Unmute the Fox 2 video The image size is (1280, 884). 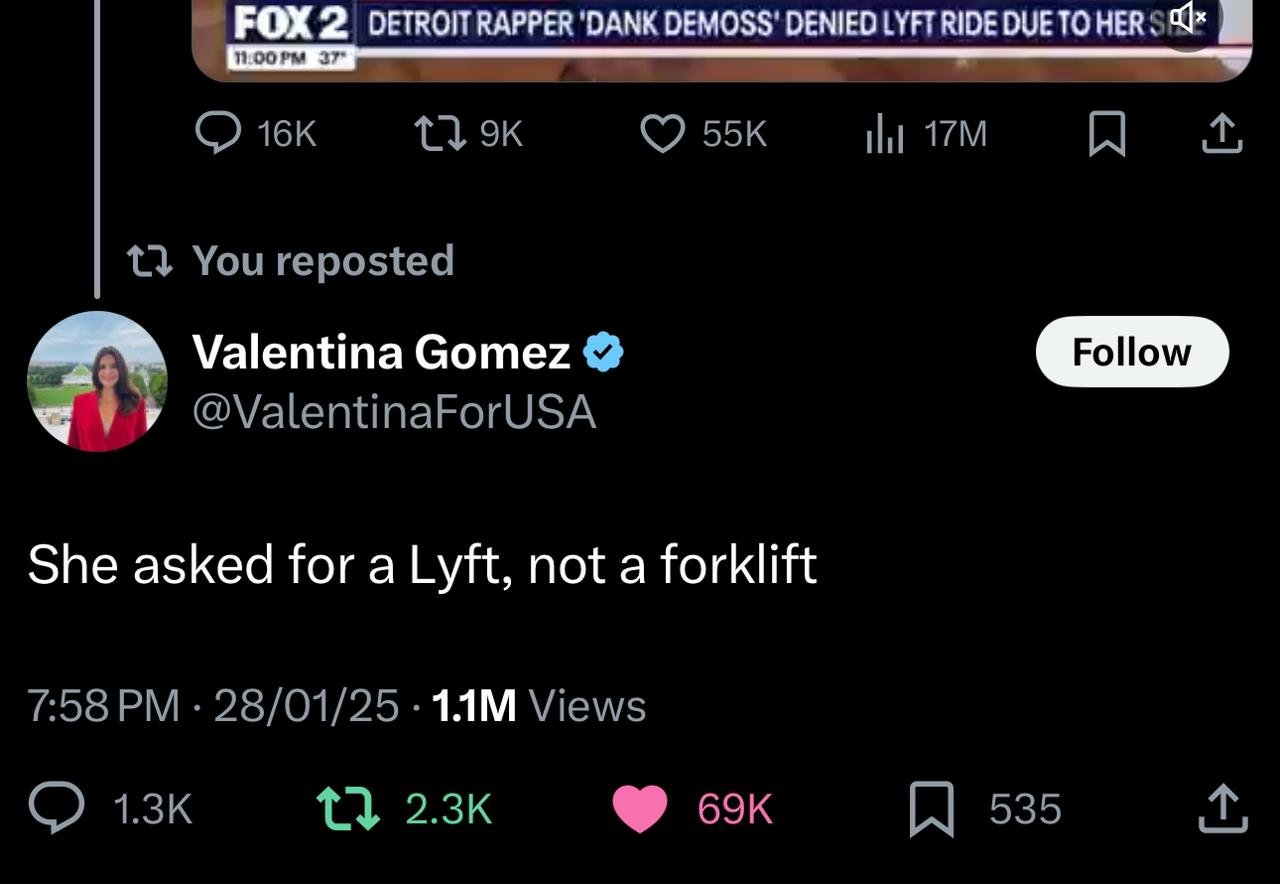[1189, 18]
